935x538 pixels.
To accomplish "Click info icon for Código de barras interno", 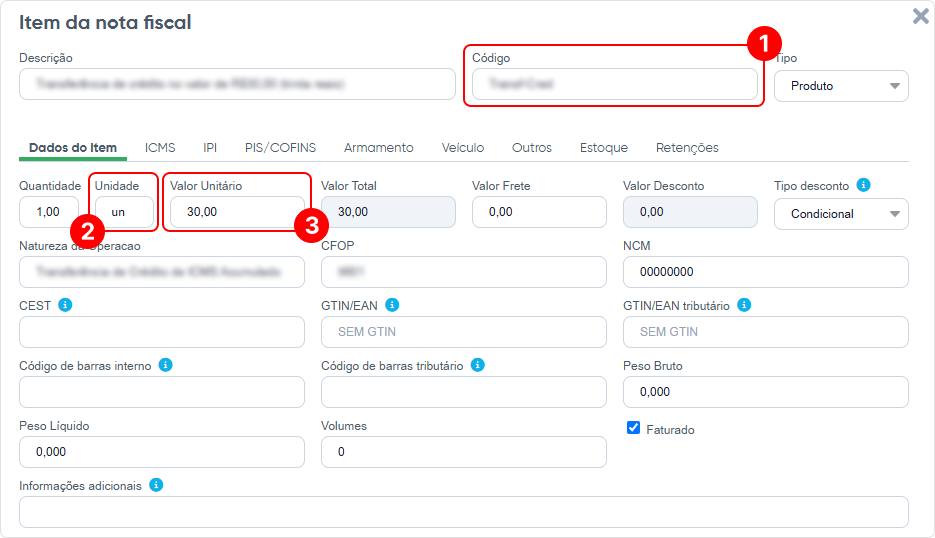I will click(166, 365).
